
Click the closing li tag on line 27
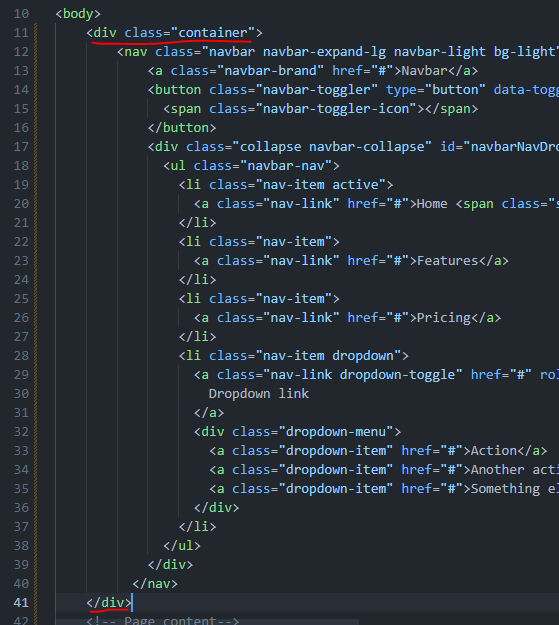[x=197, y=337]
